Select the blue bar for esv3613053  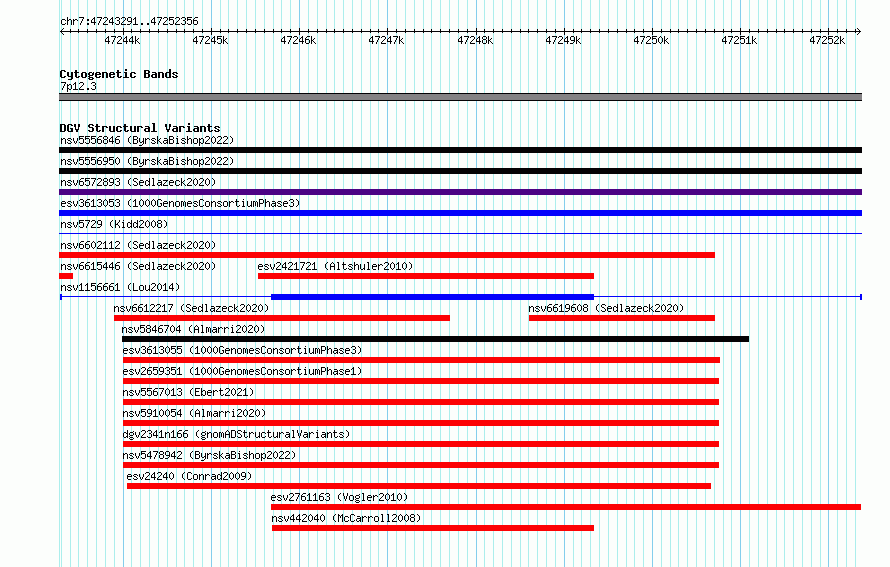point(460,213)
